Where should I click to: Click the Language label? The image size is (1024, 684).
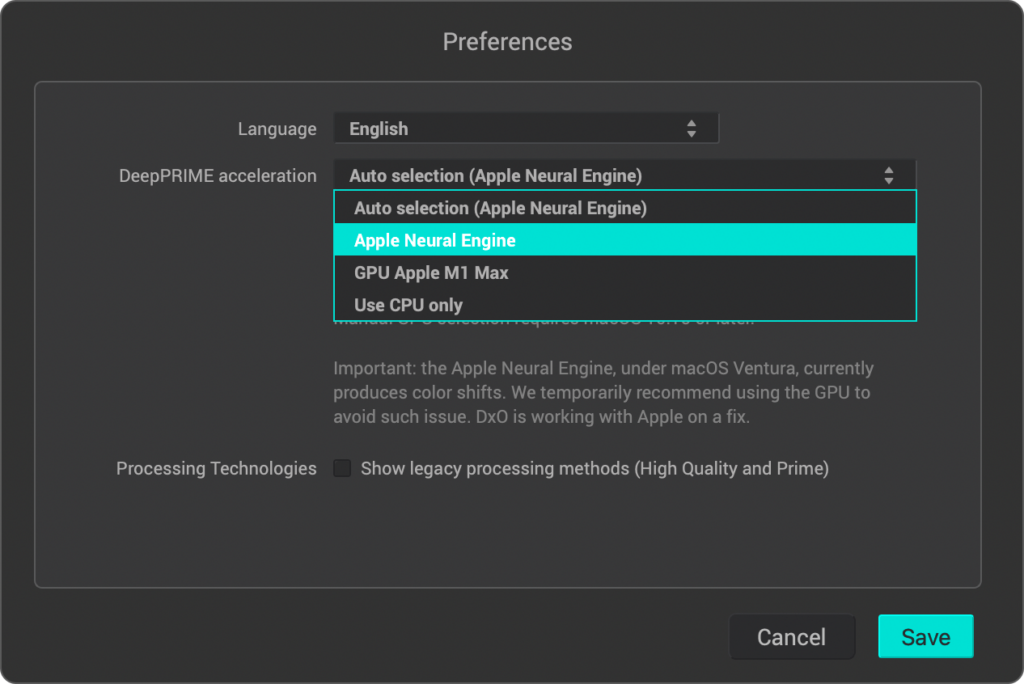(x=277, y=129)
